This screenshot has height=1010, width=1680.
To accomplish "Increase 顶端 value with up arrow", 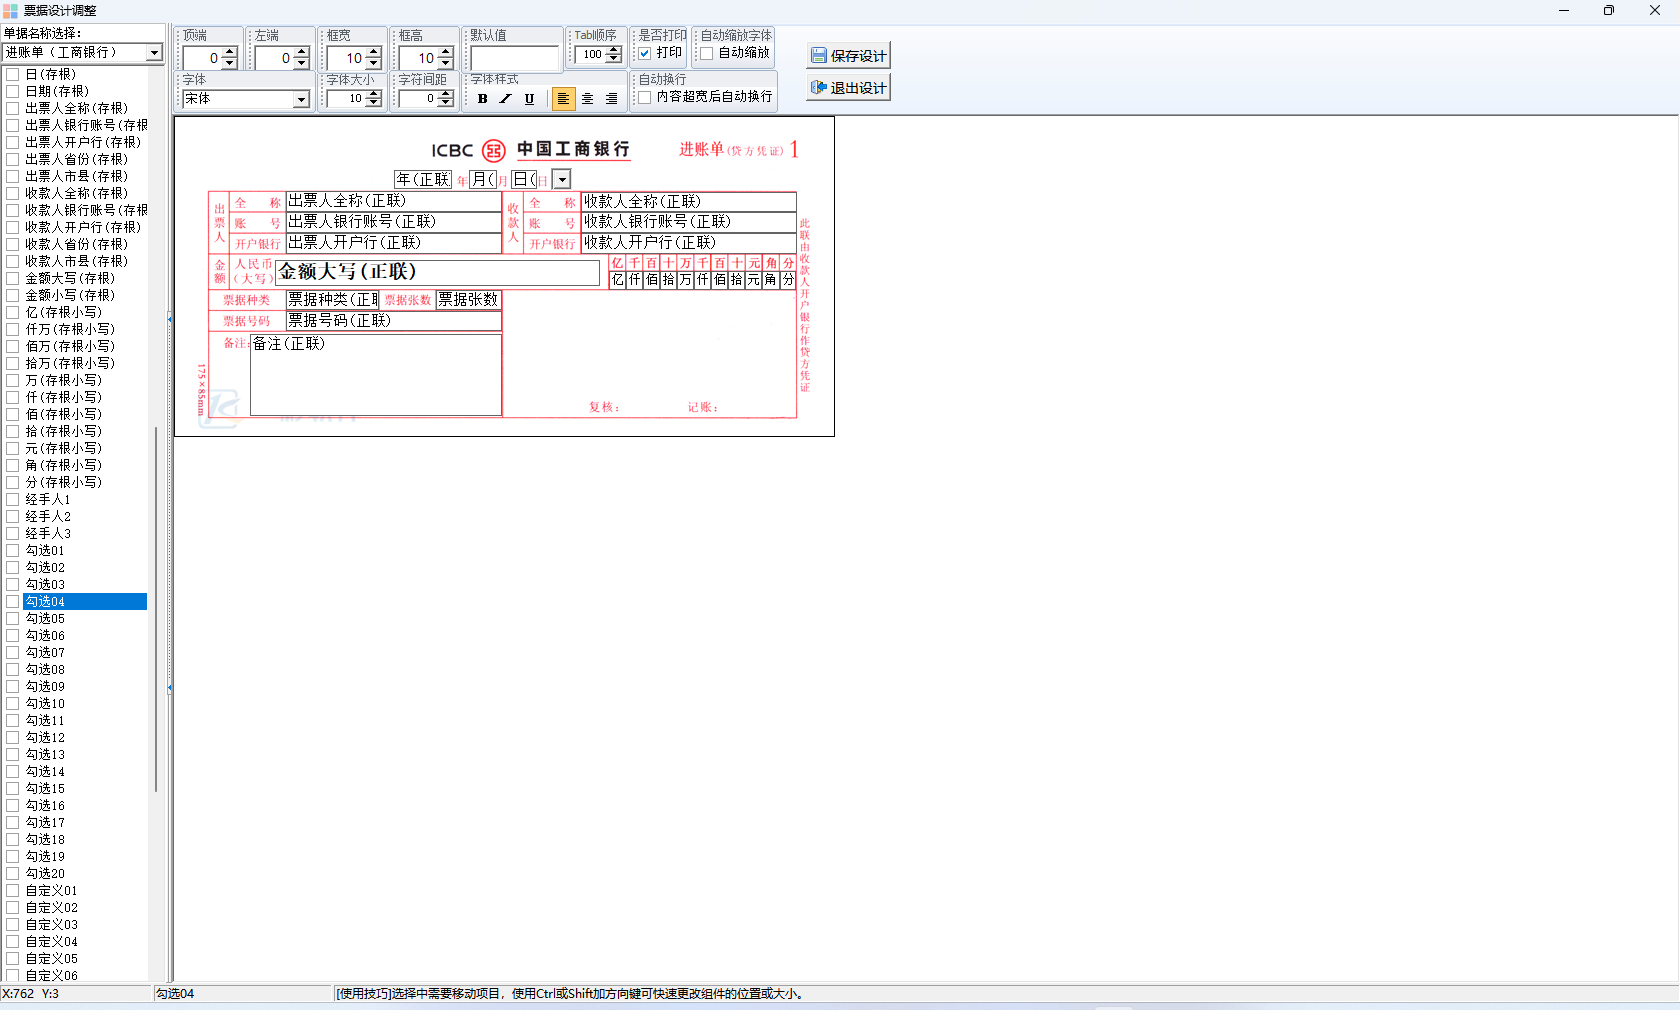I will pyautogui.click(x=230, y=52).
